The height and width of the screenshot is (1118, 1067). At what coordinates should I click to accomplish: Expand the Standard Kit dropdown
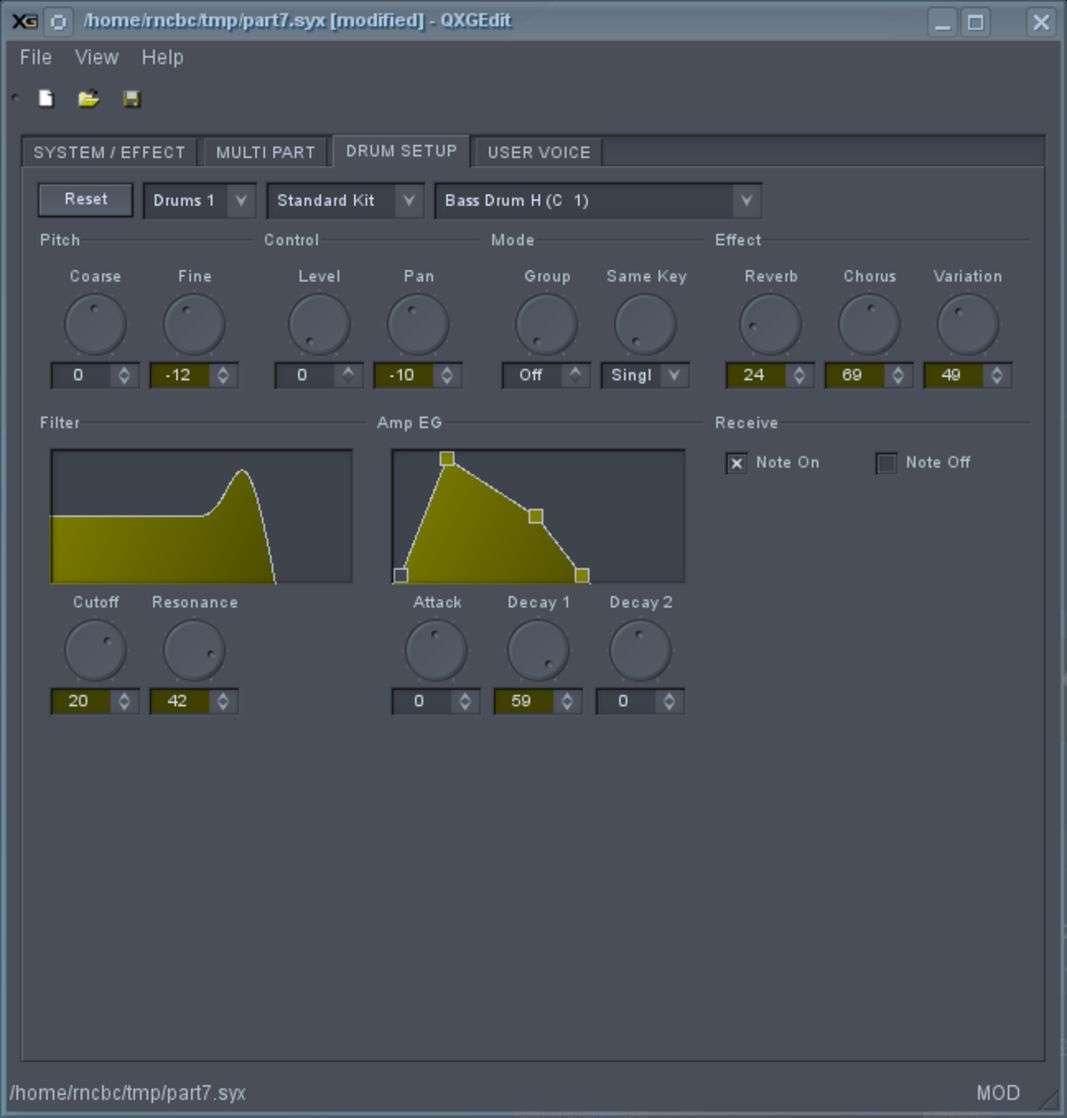click(345, 200)
